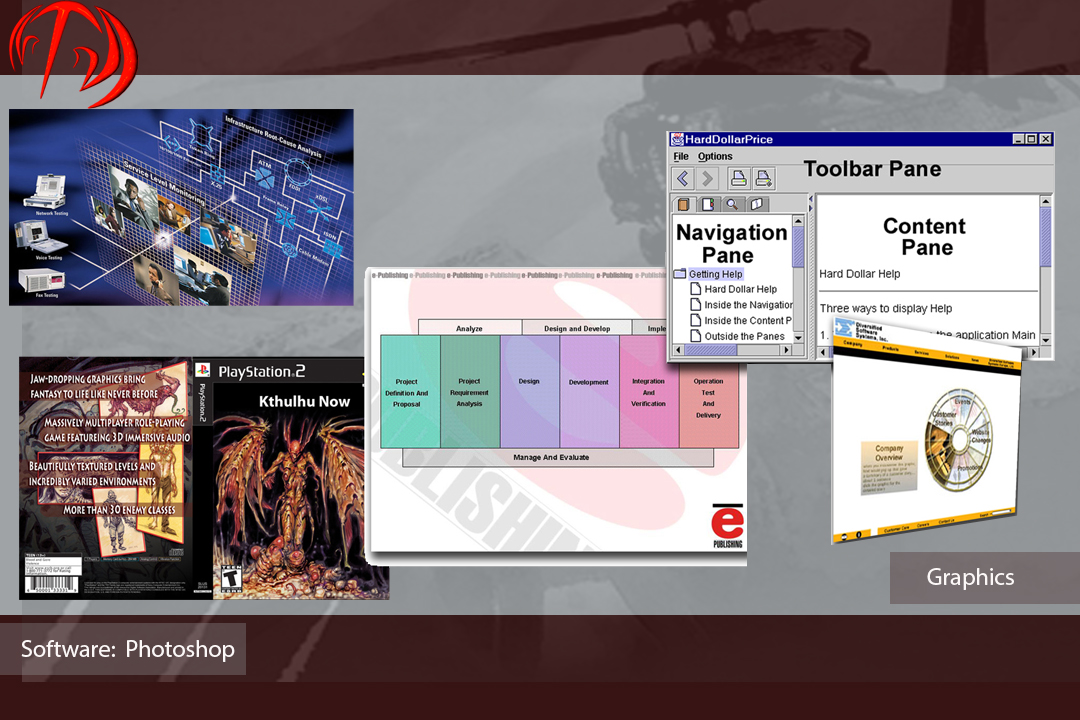
Task: Open the fourth navigation tab with open-book icon
Action: tap(756, 204)
